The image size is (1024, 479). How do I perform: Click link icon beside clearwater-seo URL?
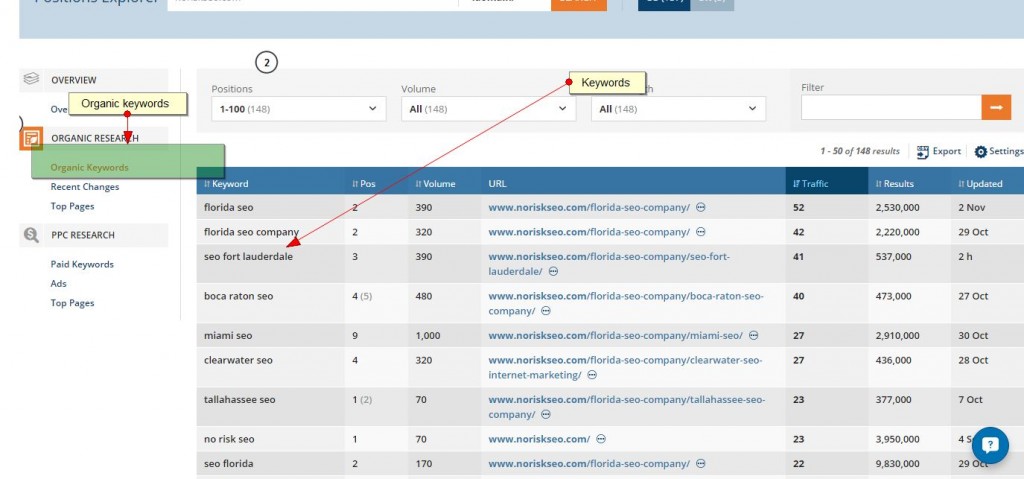click(x=592, y=375)
